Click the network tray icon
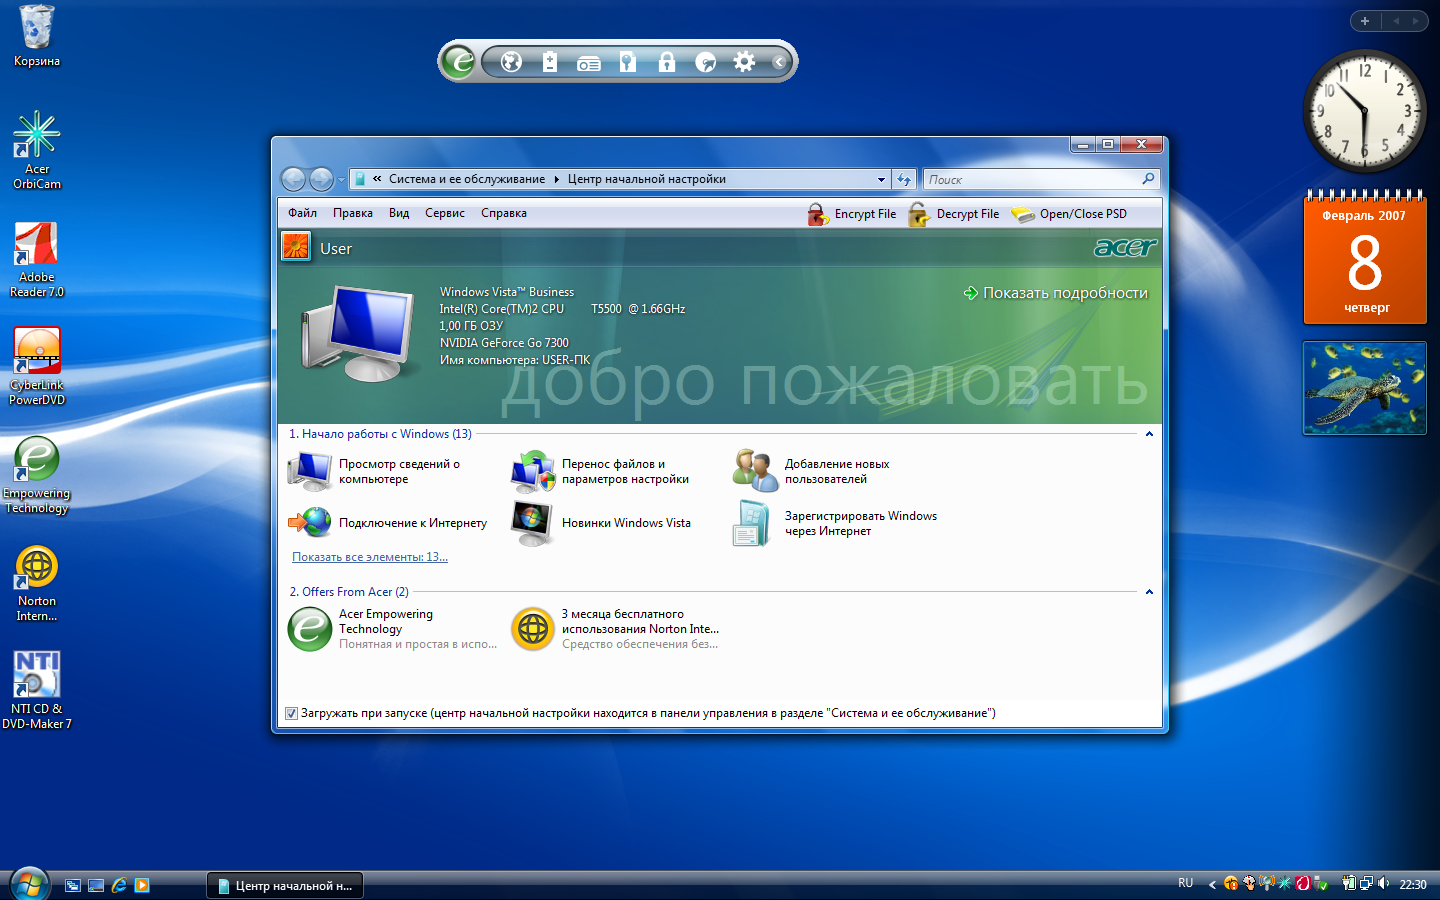 click(x=1366, y=884)
